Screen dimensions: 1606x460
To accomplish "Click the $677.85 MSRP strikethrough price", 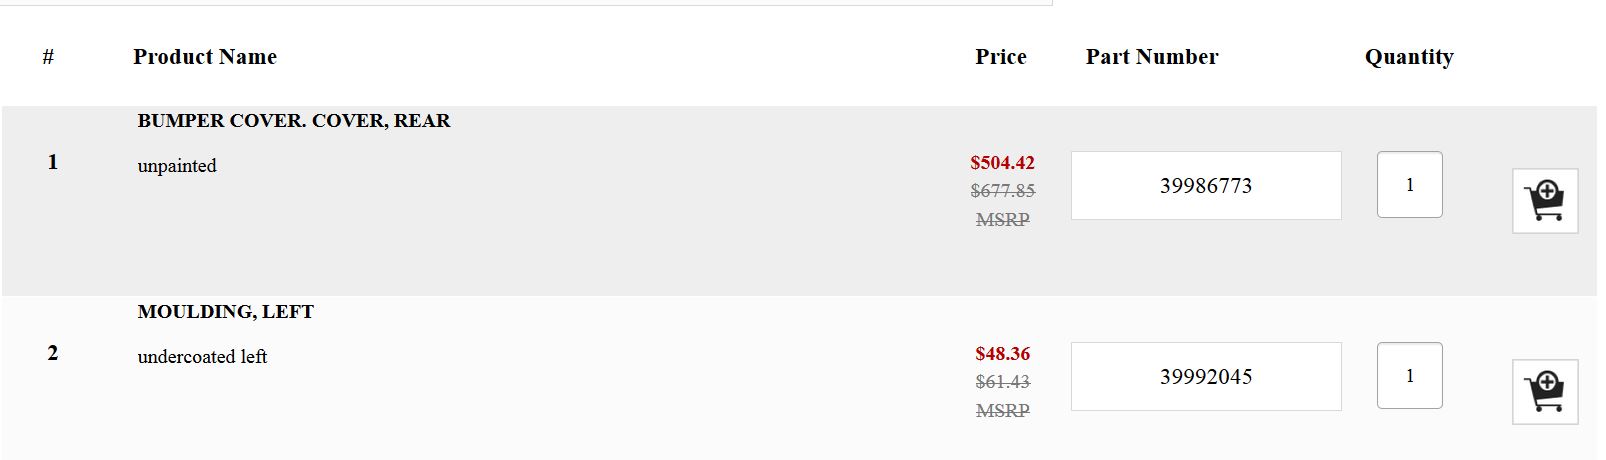I will [x=1002, y=191].
